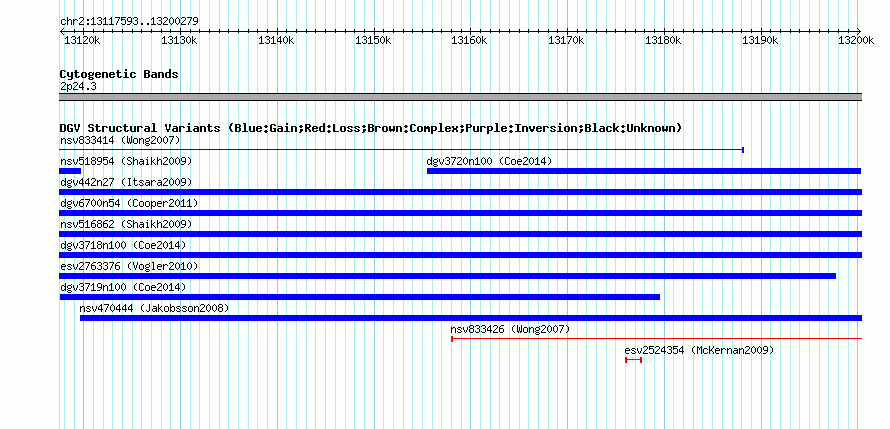
Task: Select the 2p24.3 band label
Action: point(78,86)
